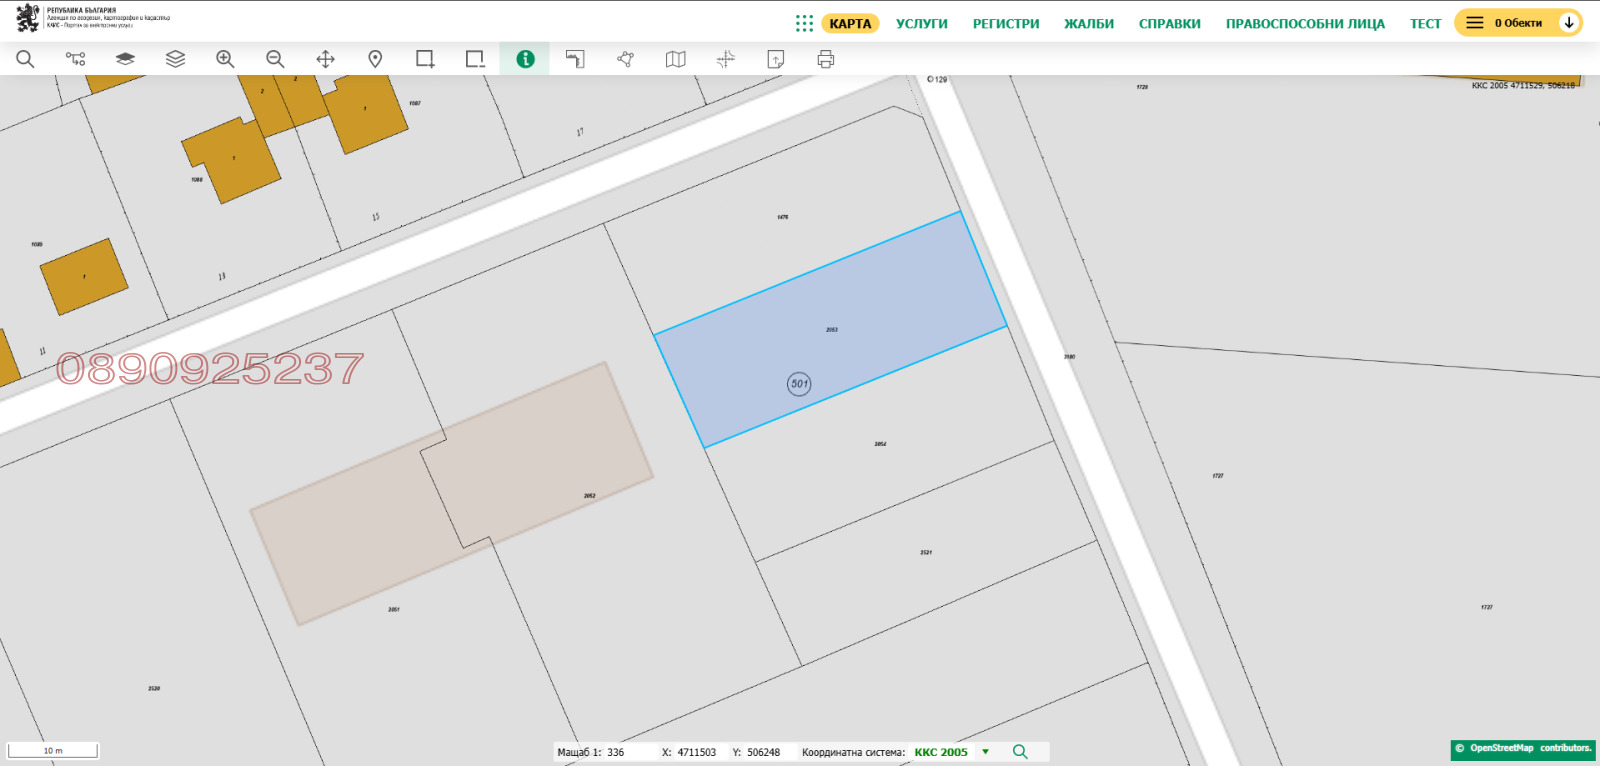Open the folded map icon

pyautogui.click(x=675, y=59)
